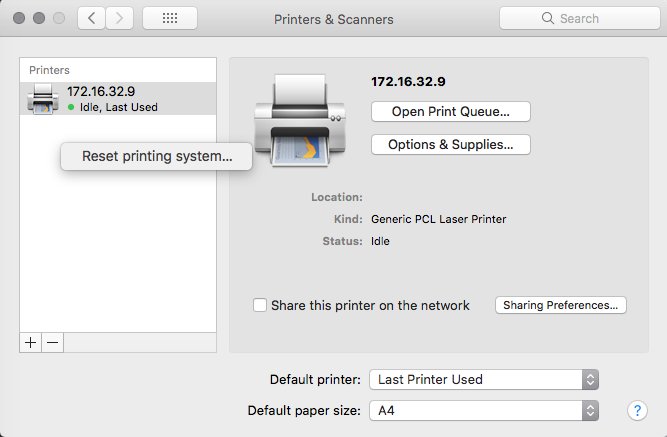Image resolution: width=667 pixels, height=437 pixels.
Task: Go back with the left chevron button
Action: click(91, 18)
